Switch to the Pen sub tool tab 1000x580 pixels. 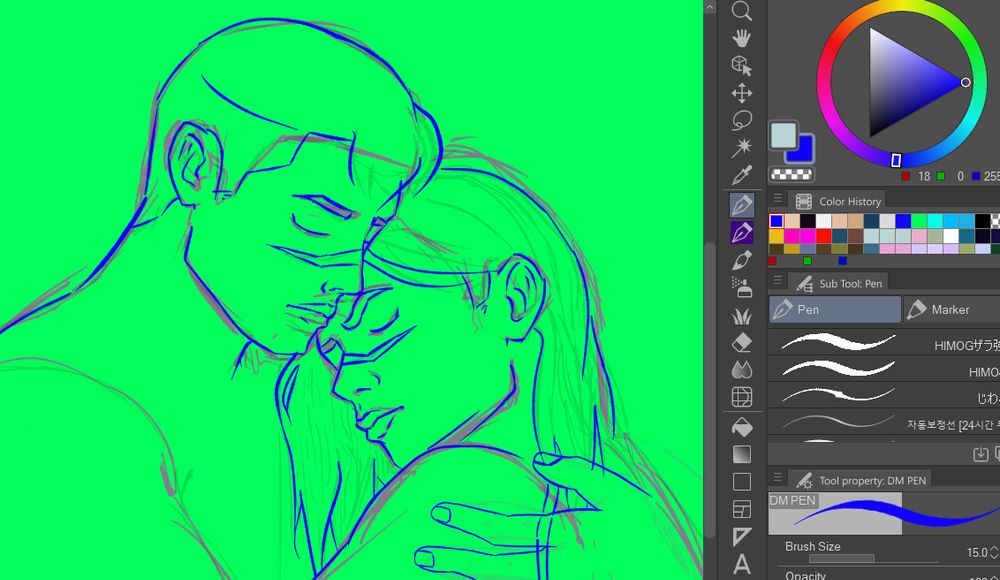tap(833, 310)
